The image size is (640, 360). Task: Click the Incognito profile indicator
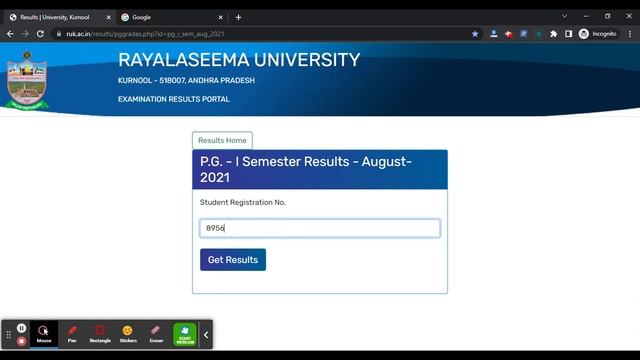tap(598, 34)
